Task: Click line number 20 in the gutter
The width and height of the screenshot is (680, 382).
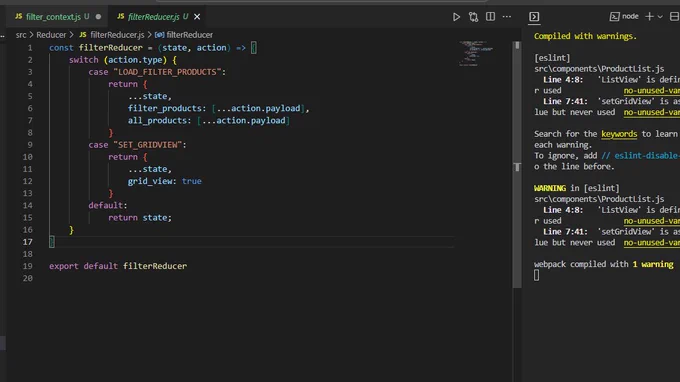Action: click(x=28, y=278)
